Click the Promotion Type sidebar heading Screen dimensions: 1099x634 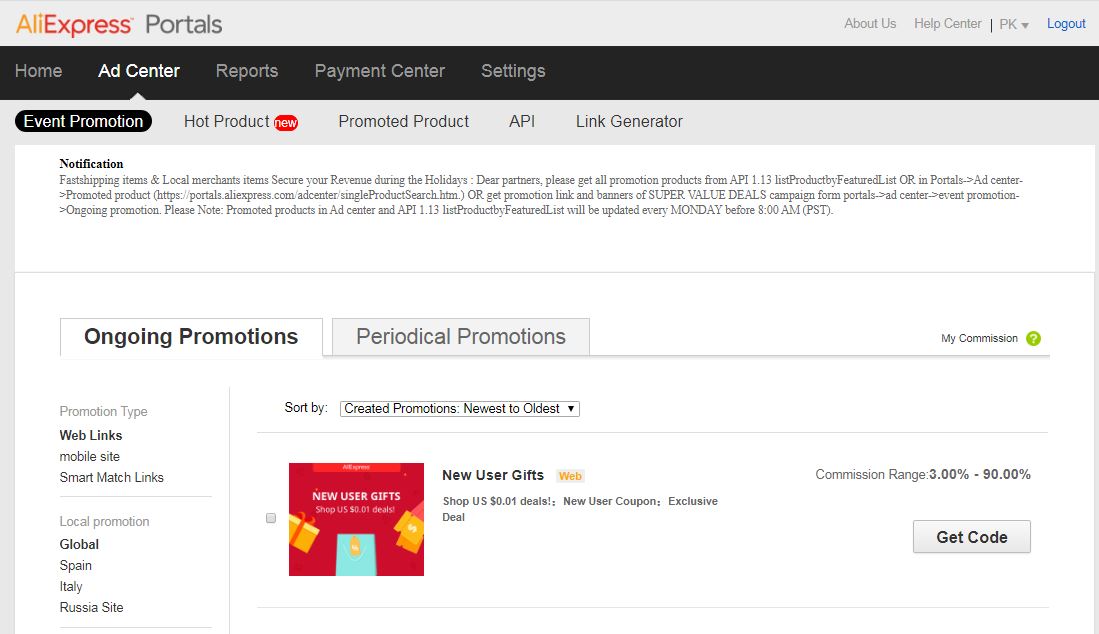[104, 411]
